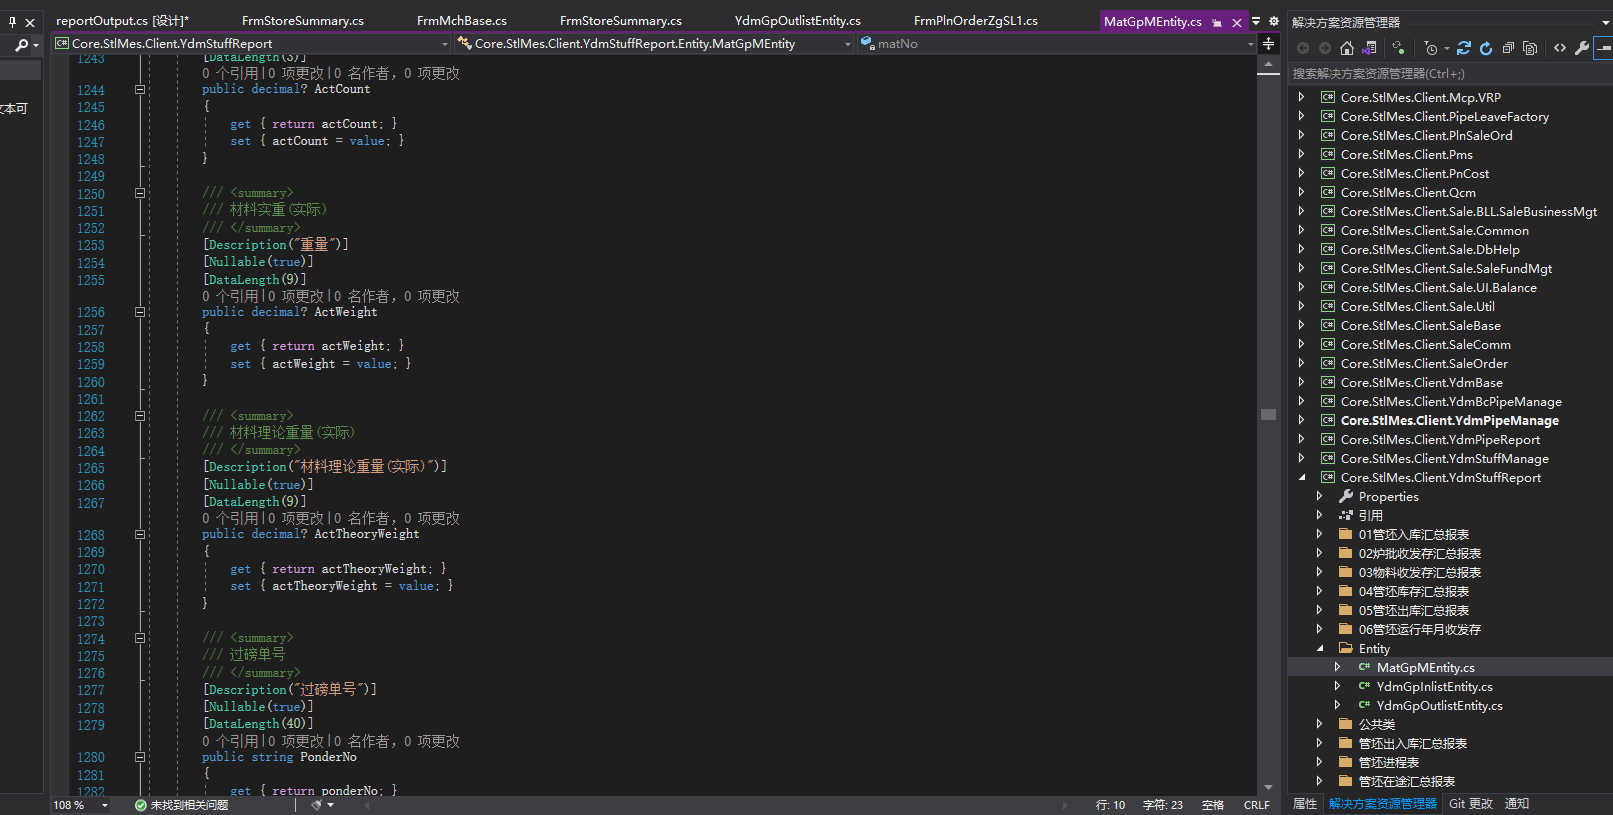Click the Refresh icon in Solution Explorer
Image resolution: width=1613 pixels, height=815 pixels.
1486,48
